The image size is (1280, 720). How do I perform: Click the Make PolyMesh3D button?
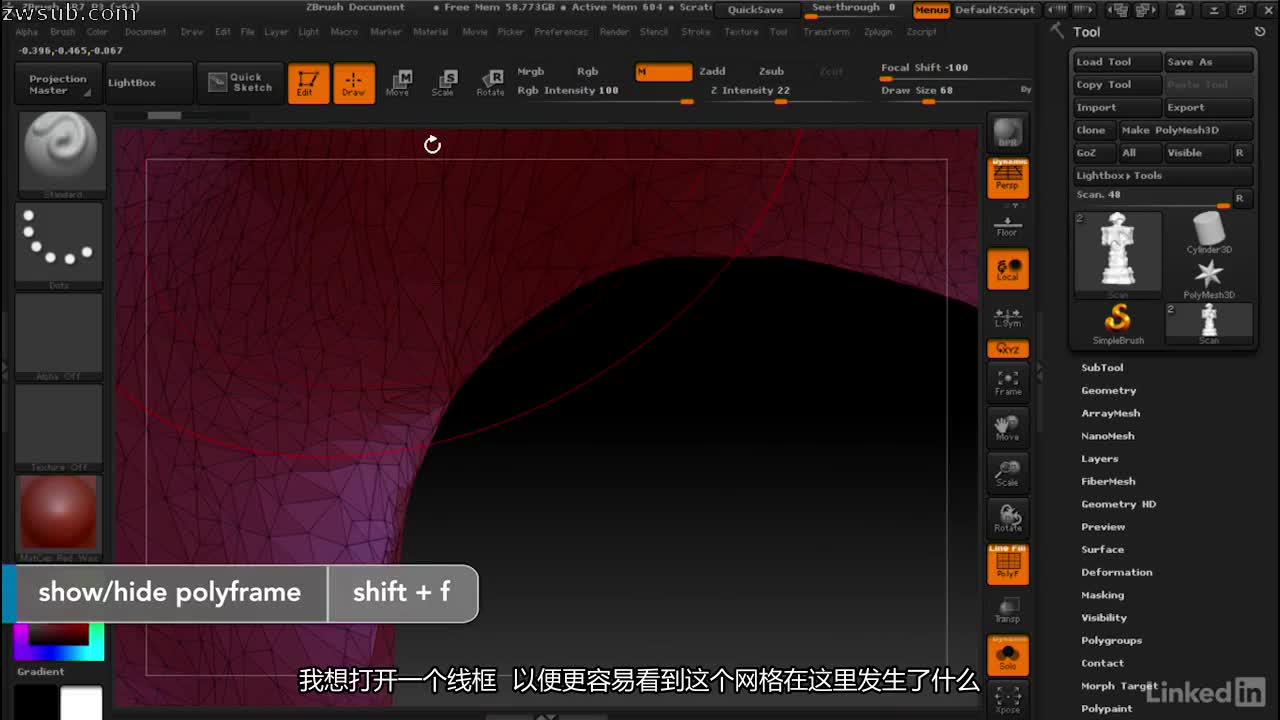tap(1185, 130)
